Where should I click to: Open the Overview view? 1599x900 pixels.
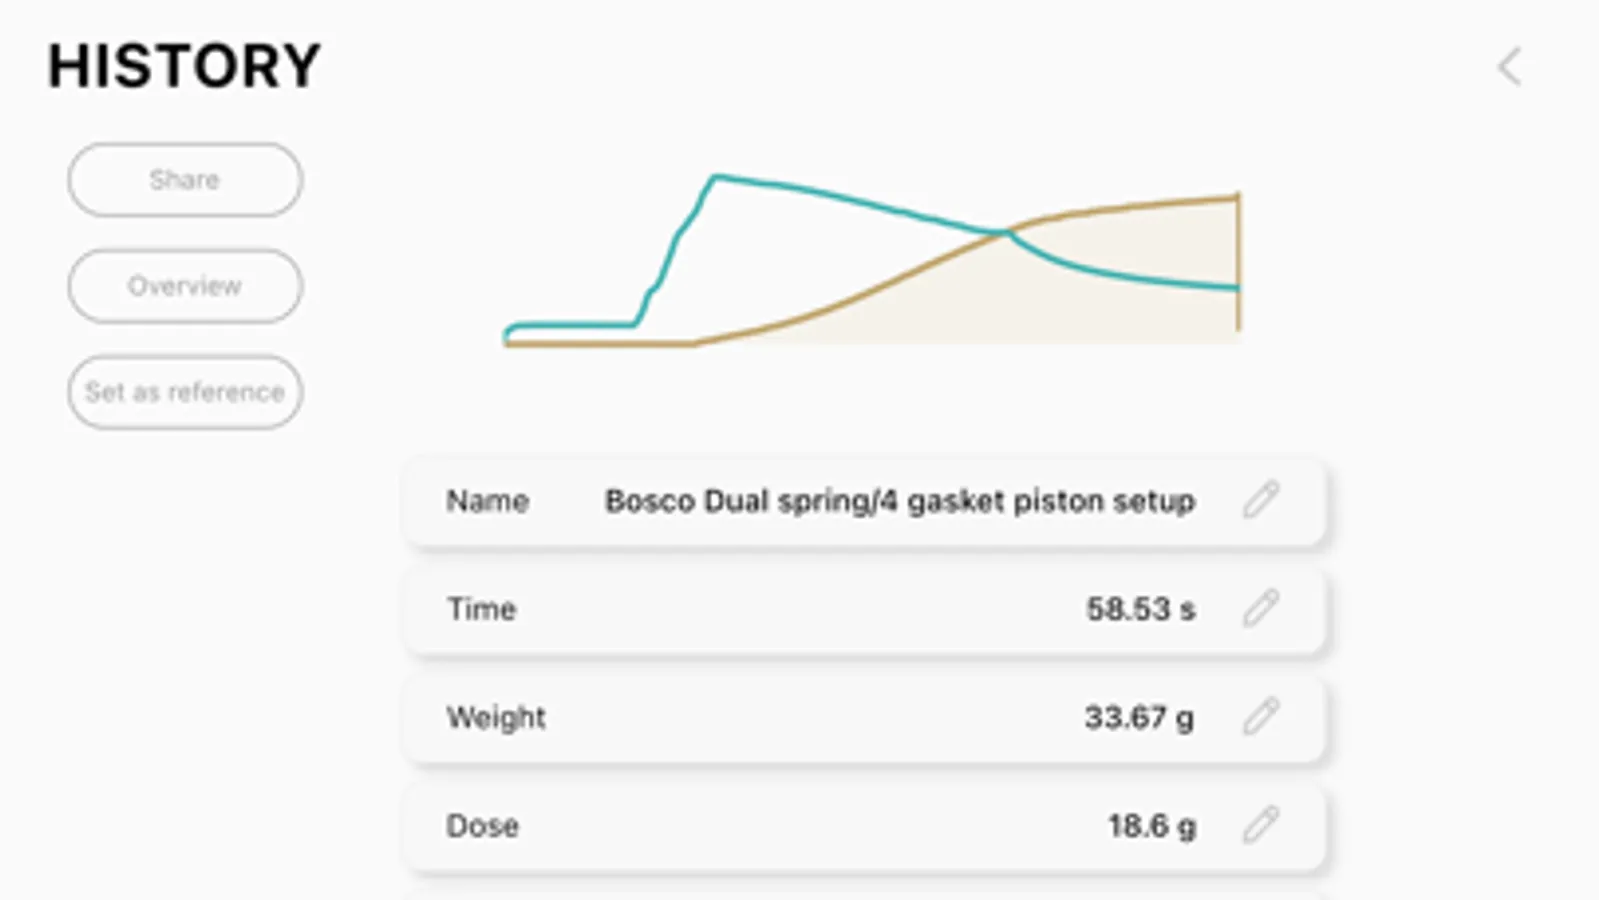coord(185,286)
